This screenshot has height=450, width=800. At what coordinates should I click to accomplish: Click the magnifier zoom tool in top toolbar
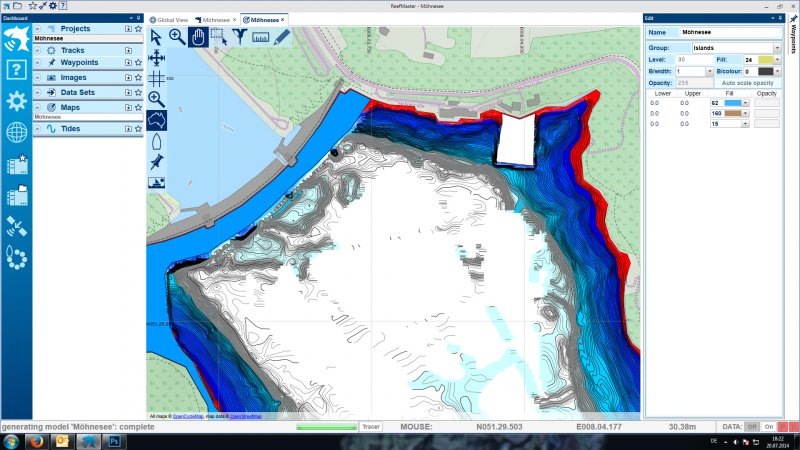(177, 37)
